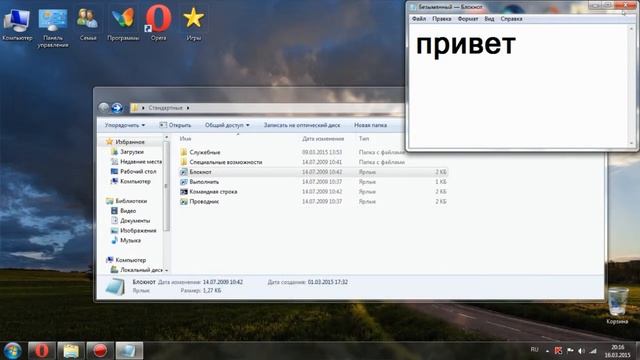640x360 pixels.
Task: Sort by Дата изменения column header
Action: click(323, 139)
